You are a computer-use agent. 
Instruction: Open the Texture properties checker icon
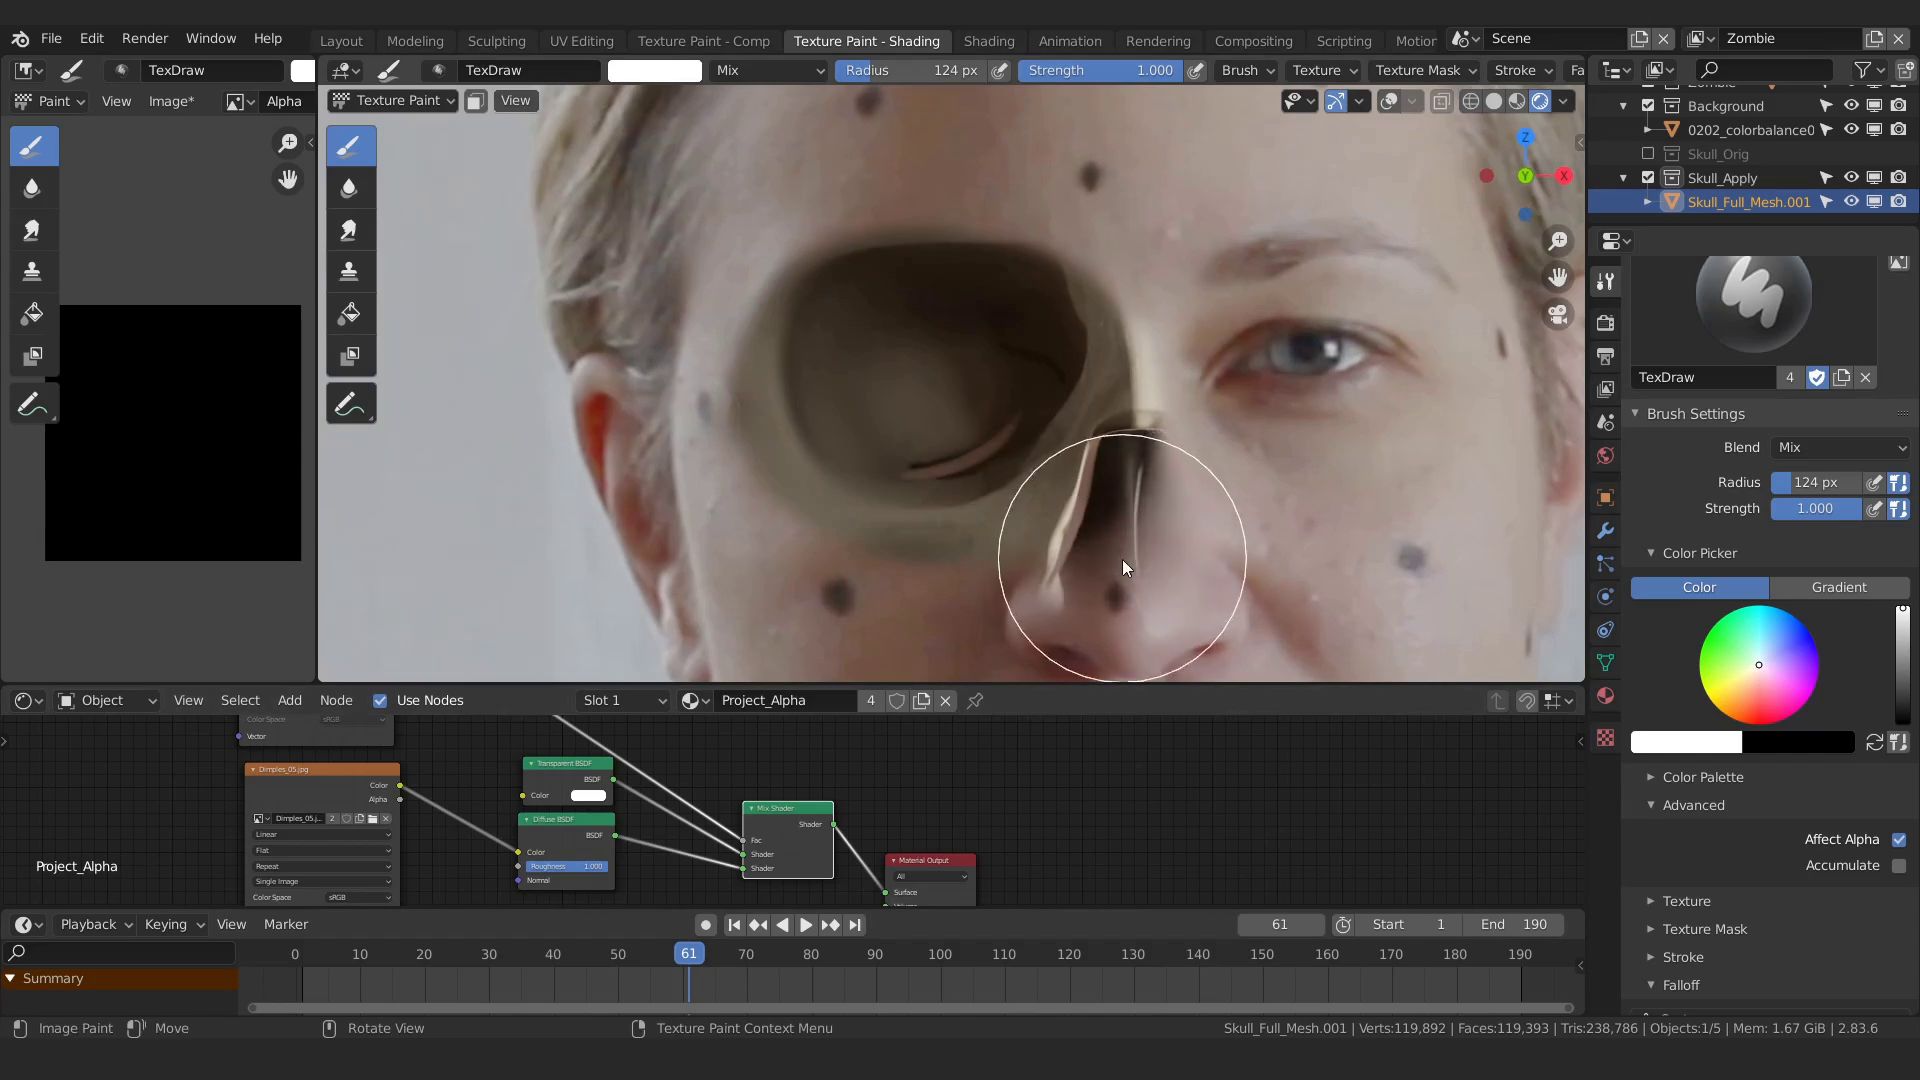[x=1605, y=738]
